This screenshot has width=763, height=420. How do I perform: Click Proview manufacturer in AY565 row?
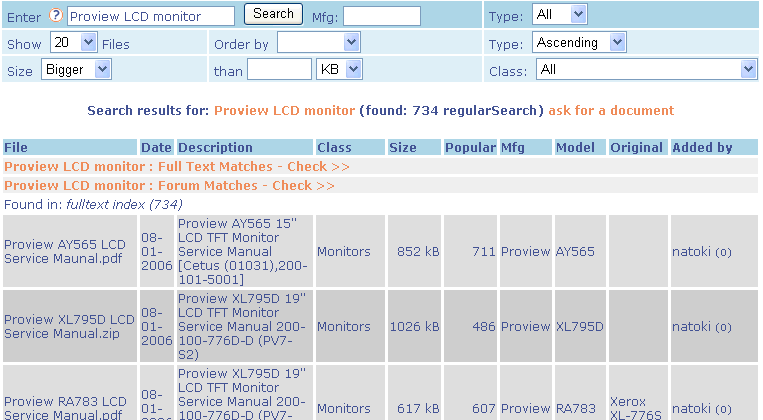click(x=526, y=252)
